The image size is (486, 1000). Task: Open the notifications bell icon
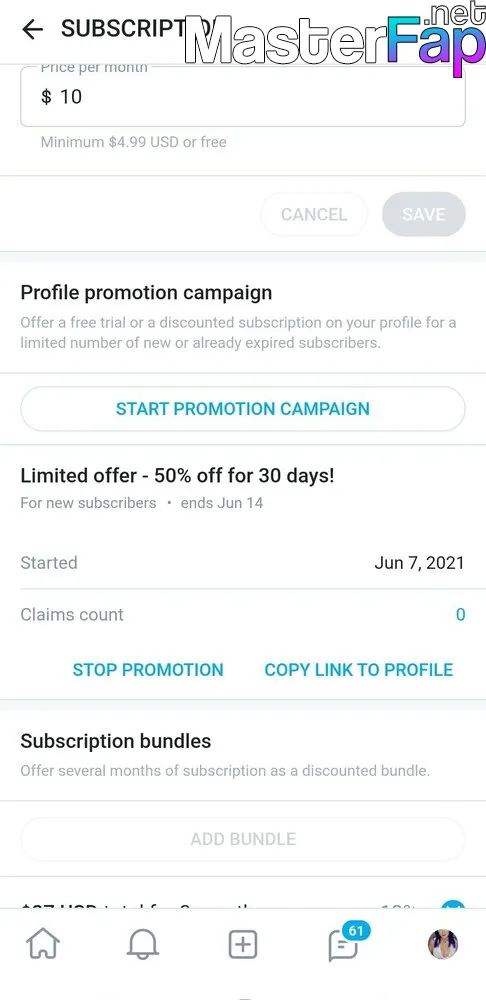click(x=142, y=944)
